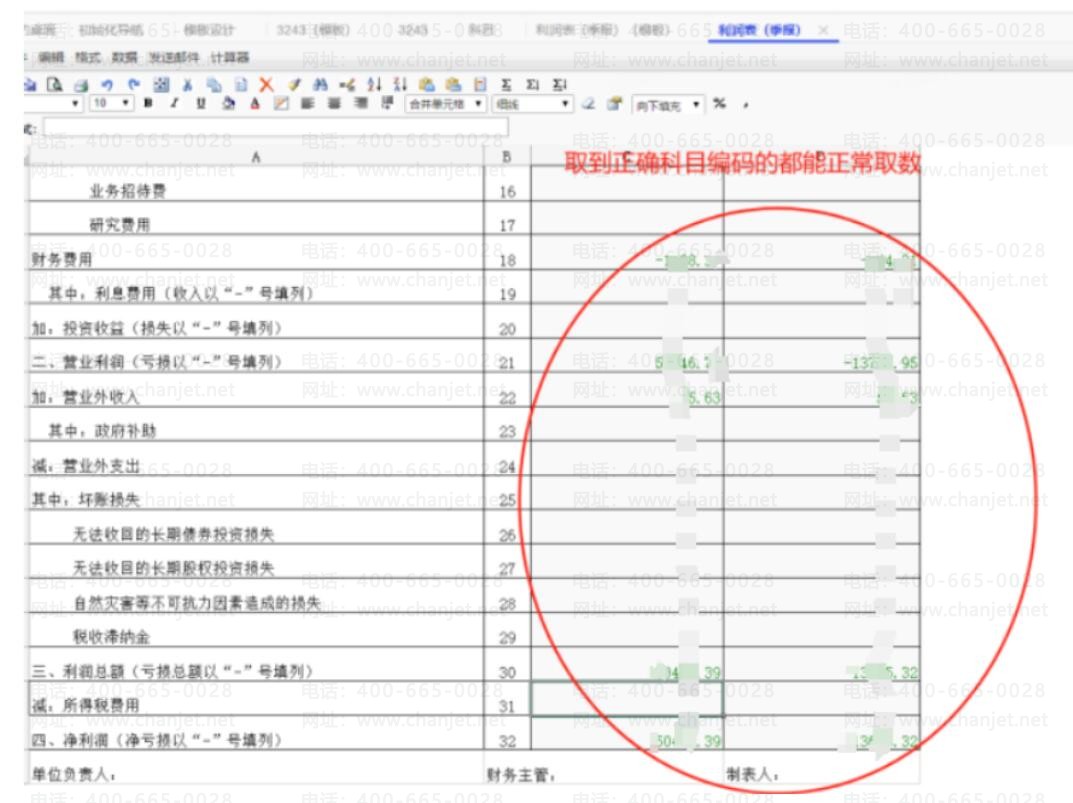Screen dimensions: 1073x803
Task: Click the eraser clear icon
Action: [588, 104]
